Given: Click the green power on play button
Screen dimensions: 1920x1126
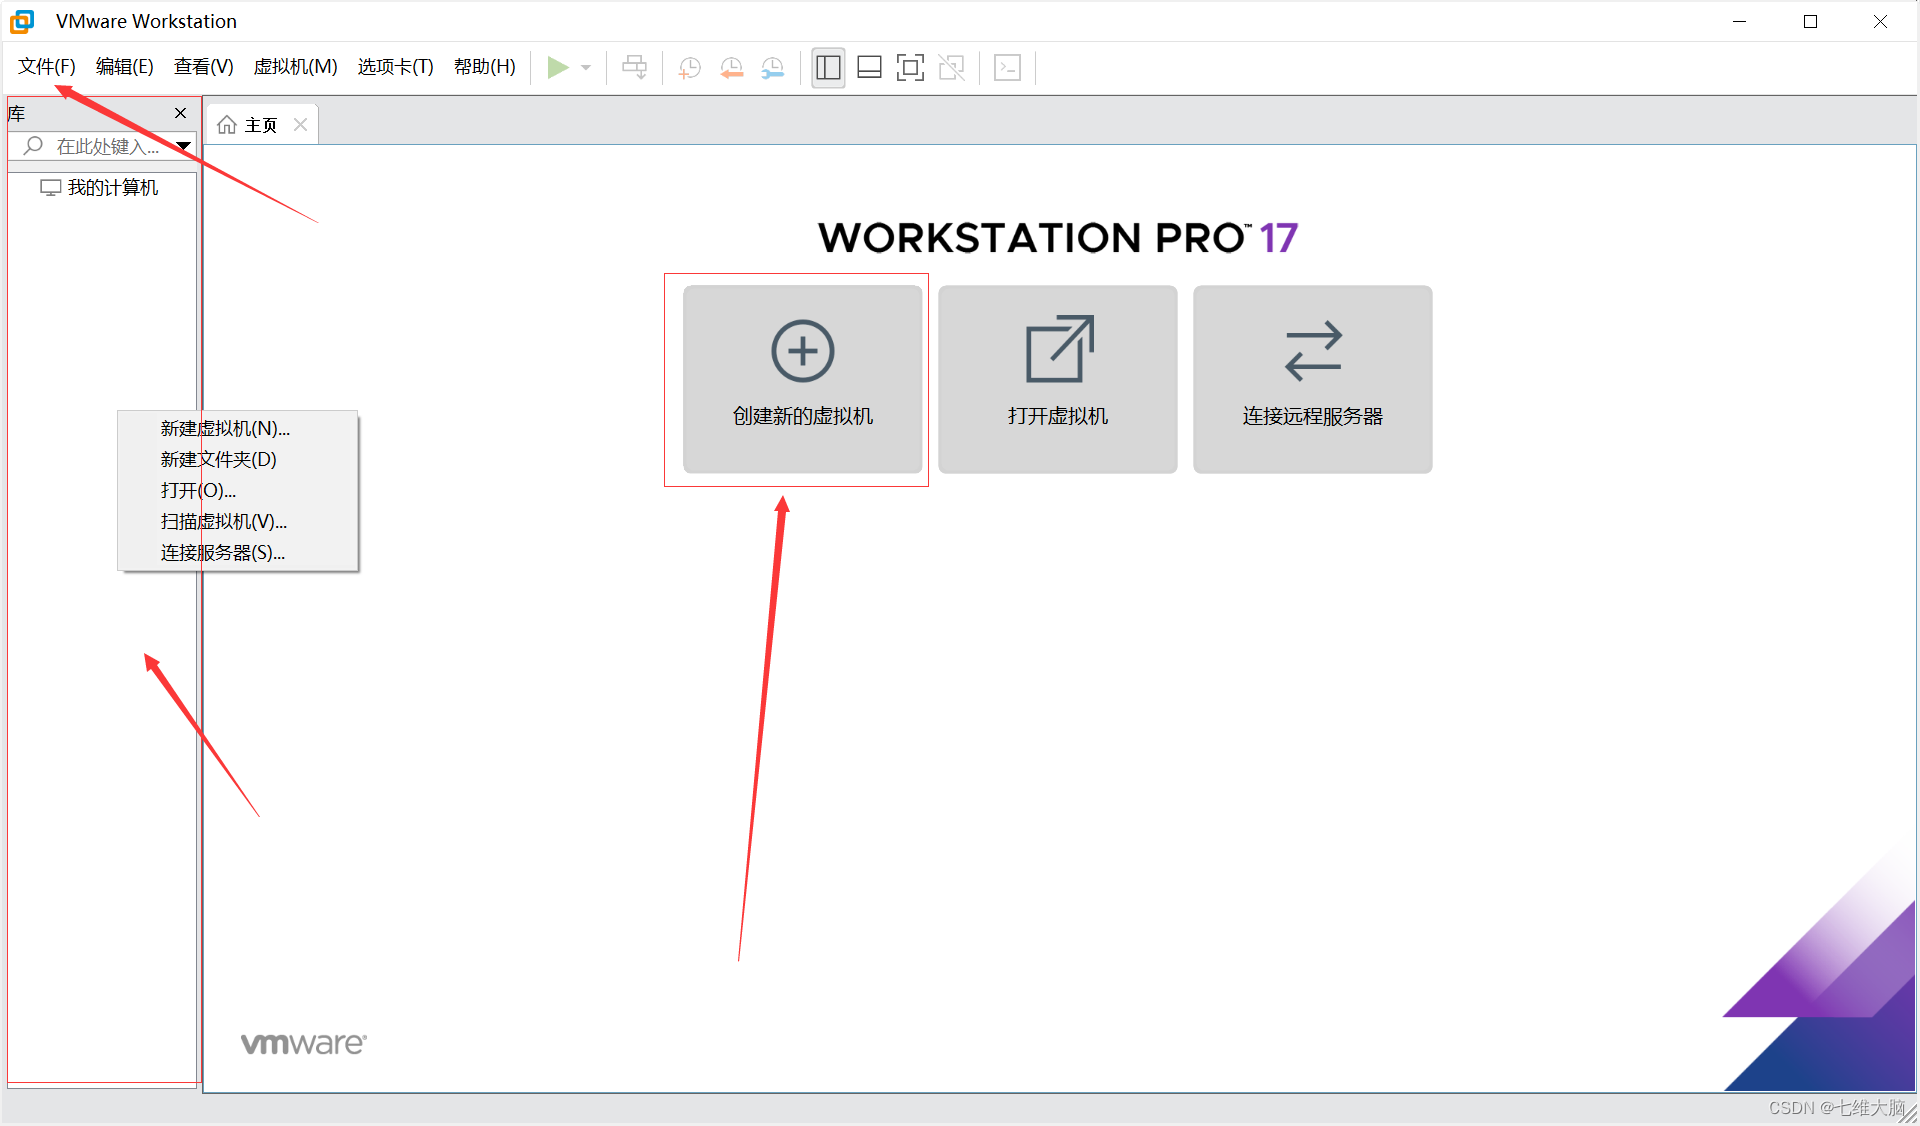Looking at the screenshot, I should point(557,67).
